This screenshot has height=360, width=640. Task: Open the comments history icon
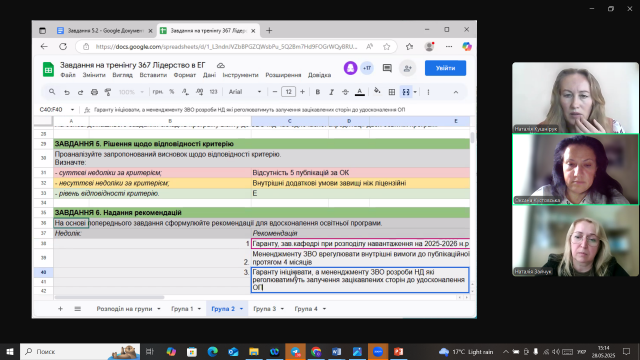tap(387, 68)
